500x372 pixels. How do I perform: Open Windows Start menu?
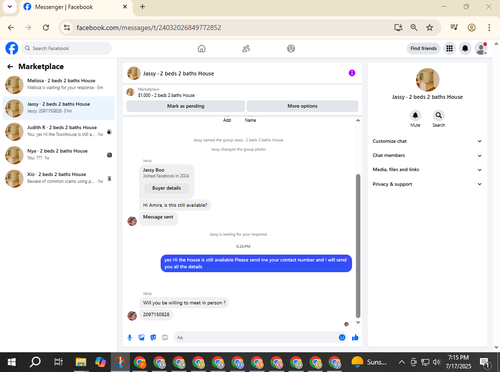pyautogui.click(x=12, y=362)
